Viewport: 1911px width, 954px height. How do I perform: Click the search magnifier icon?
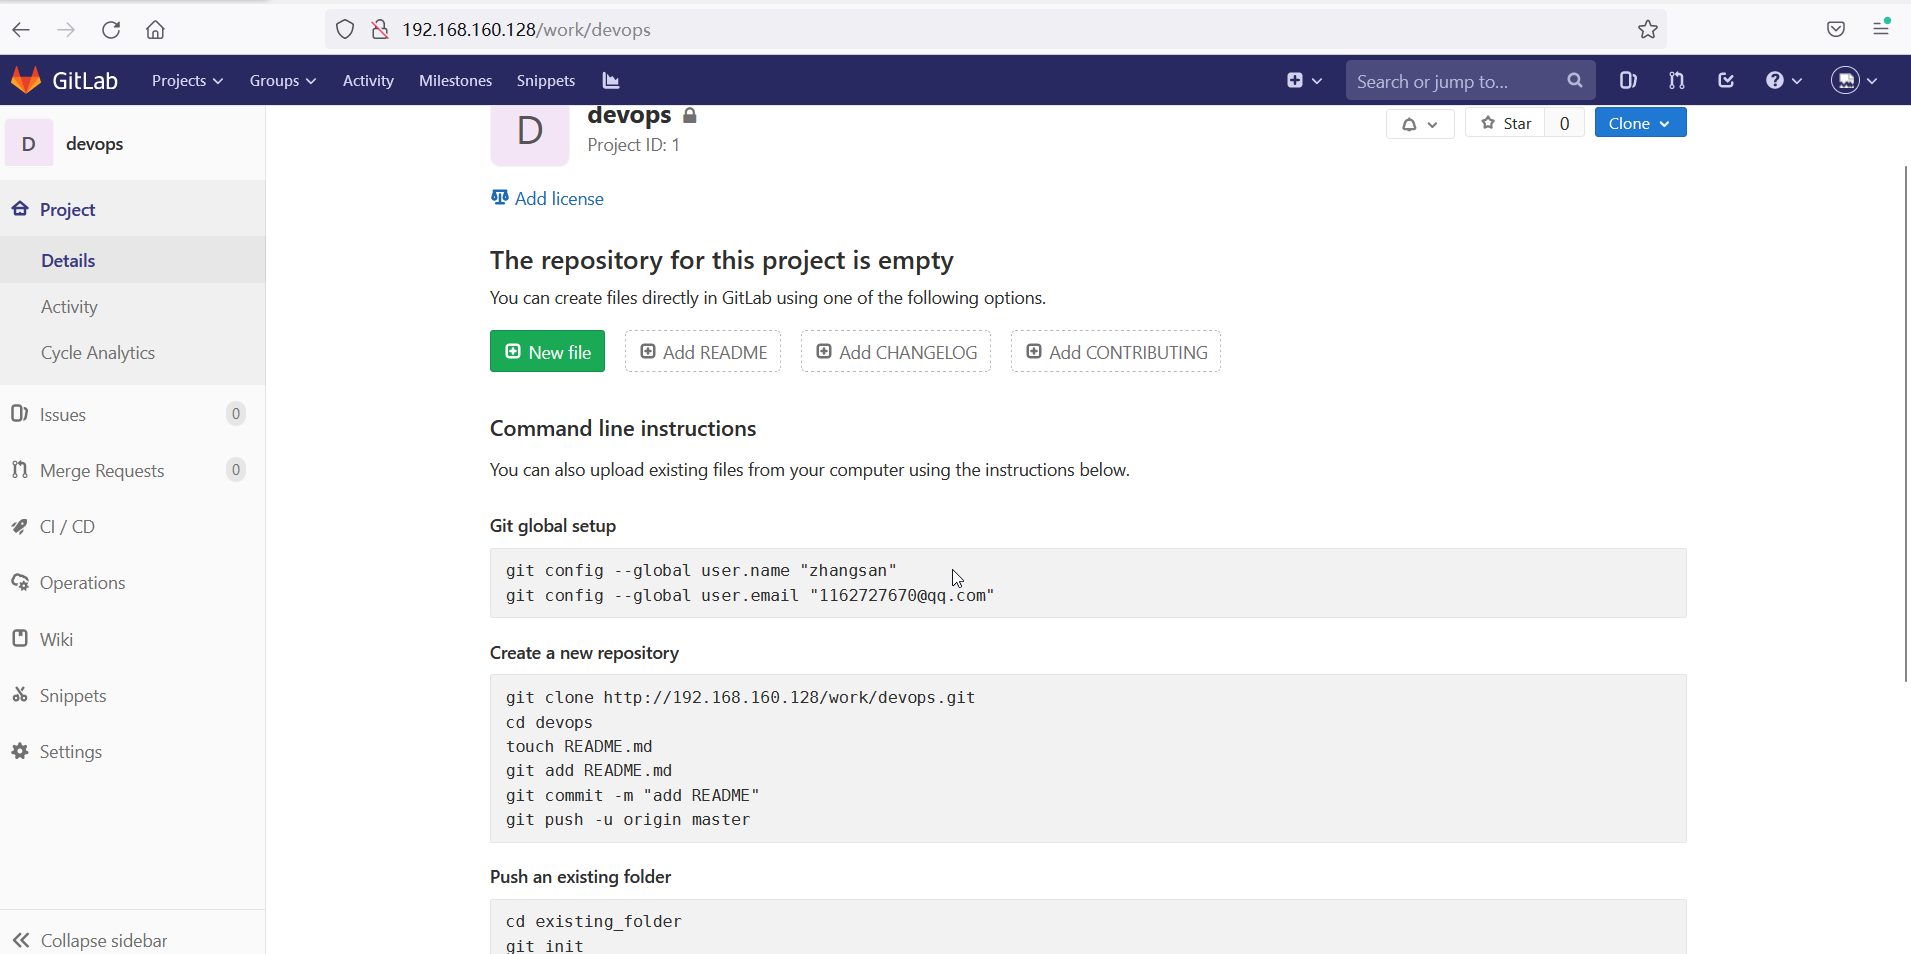[x=1575, y=80]
